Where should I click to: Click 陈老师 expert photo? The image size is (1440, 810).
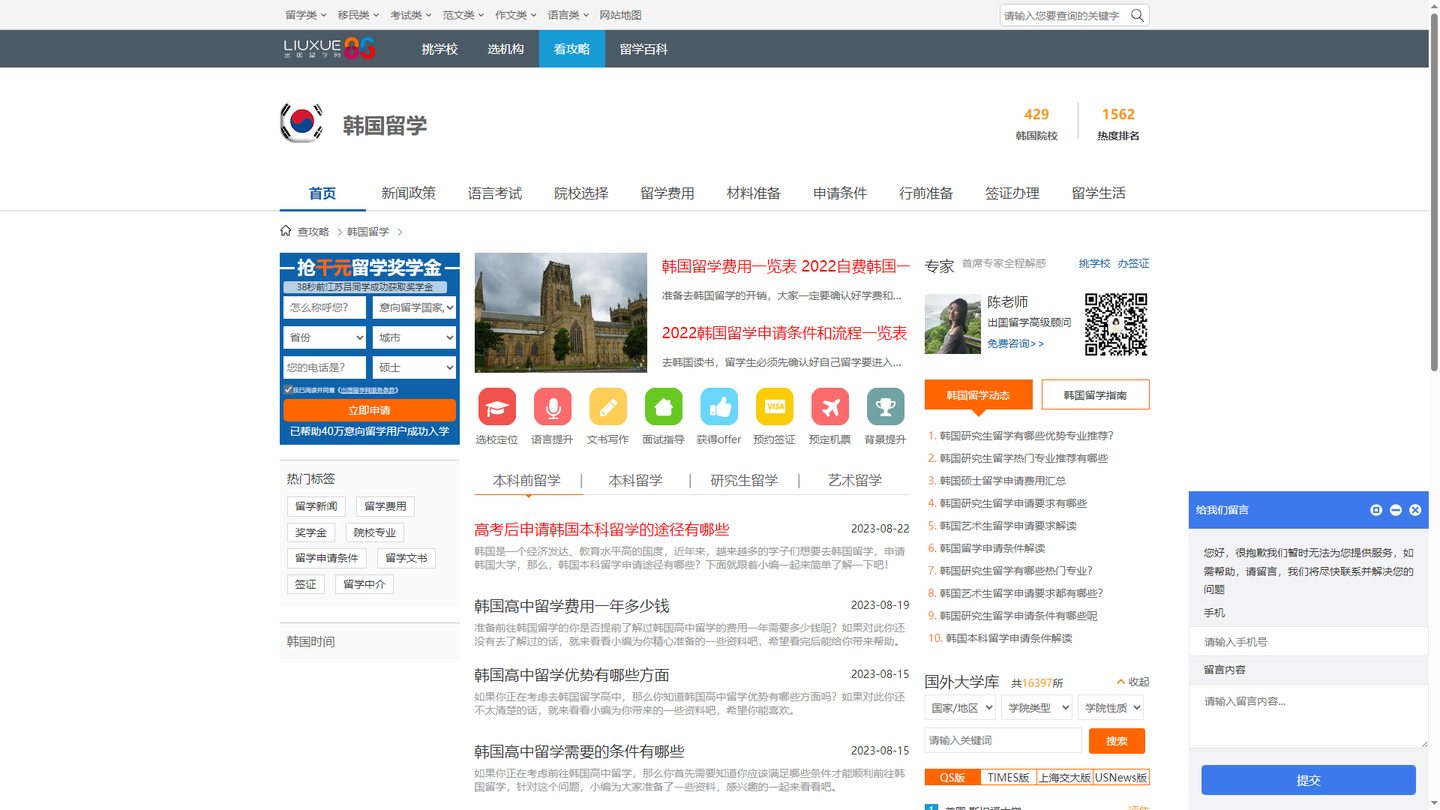point(953,324)
